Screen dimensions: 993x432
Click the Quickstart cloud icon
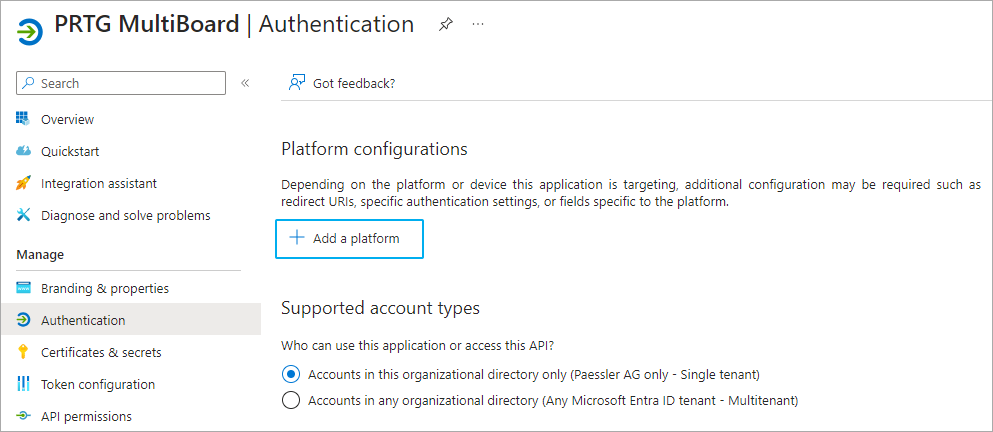pos(23,151)
